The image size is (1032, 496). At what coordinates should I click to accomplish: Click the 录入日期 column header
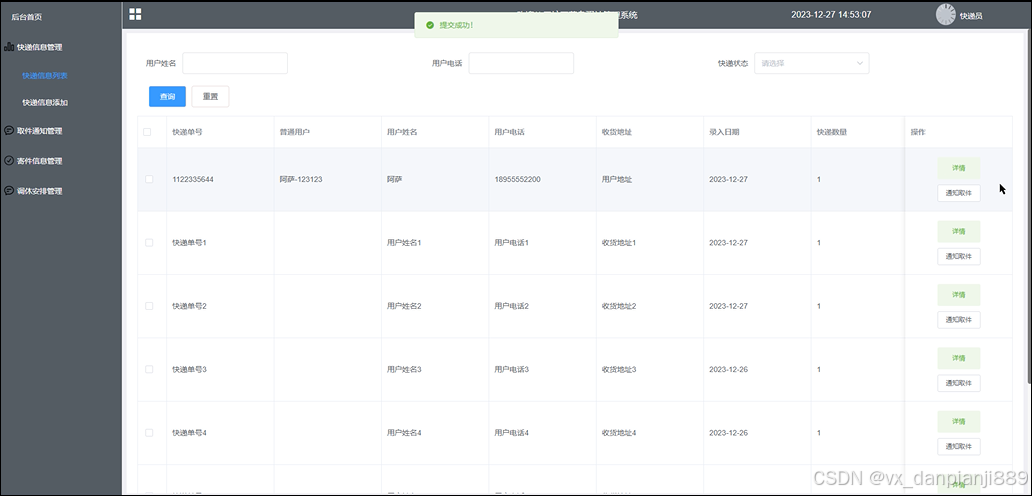pyautogui.click(x=724, y=132)
